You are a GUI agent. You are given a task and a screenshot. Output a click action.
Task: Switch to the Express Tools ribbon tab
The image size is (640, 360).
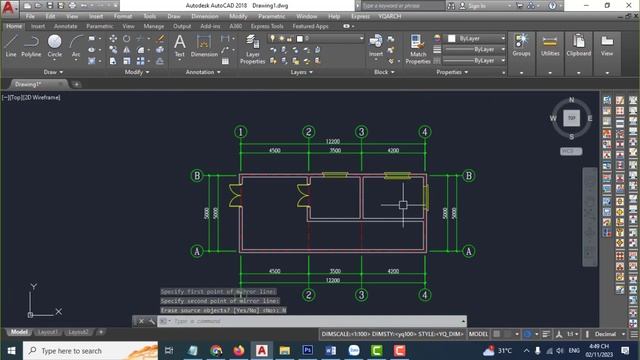pos(267,26)
